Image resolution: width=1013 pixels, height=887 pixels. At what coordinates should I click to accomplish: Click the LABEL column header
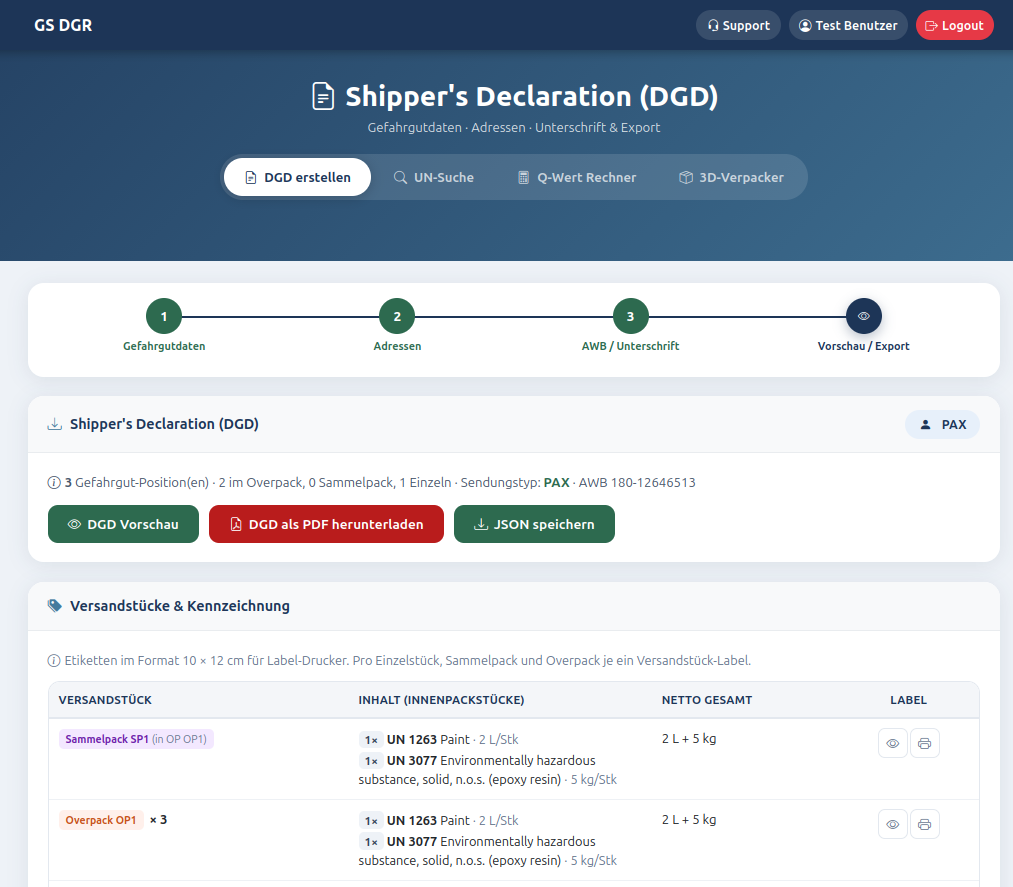(908, 700)
